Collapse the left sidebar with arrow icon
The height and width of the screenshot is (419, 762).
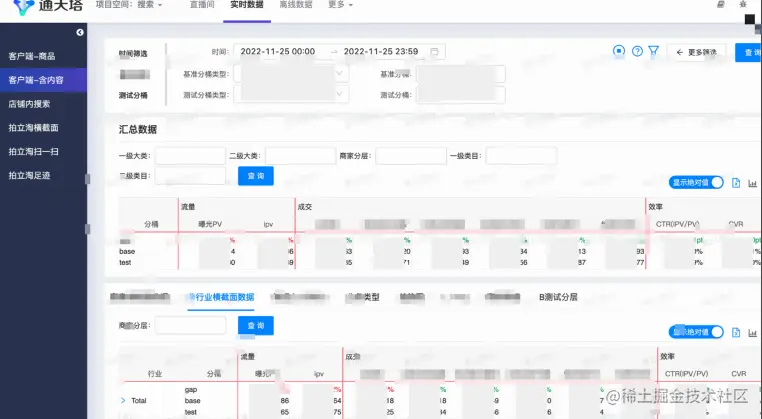pyautogui.click(x=80, y=32)
